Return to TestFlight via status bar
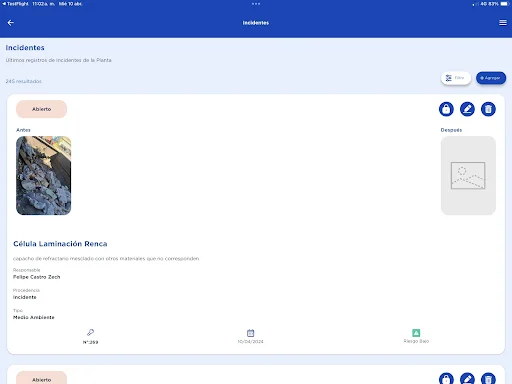This screenshot has height=384, width=512. pos(15,4)
